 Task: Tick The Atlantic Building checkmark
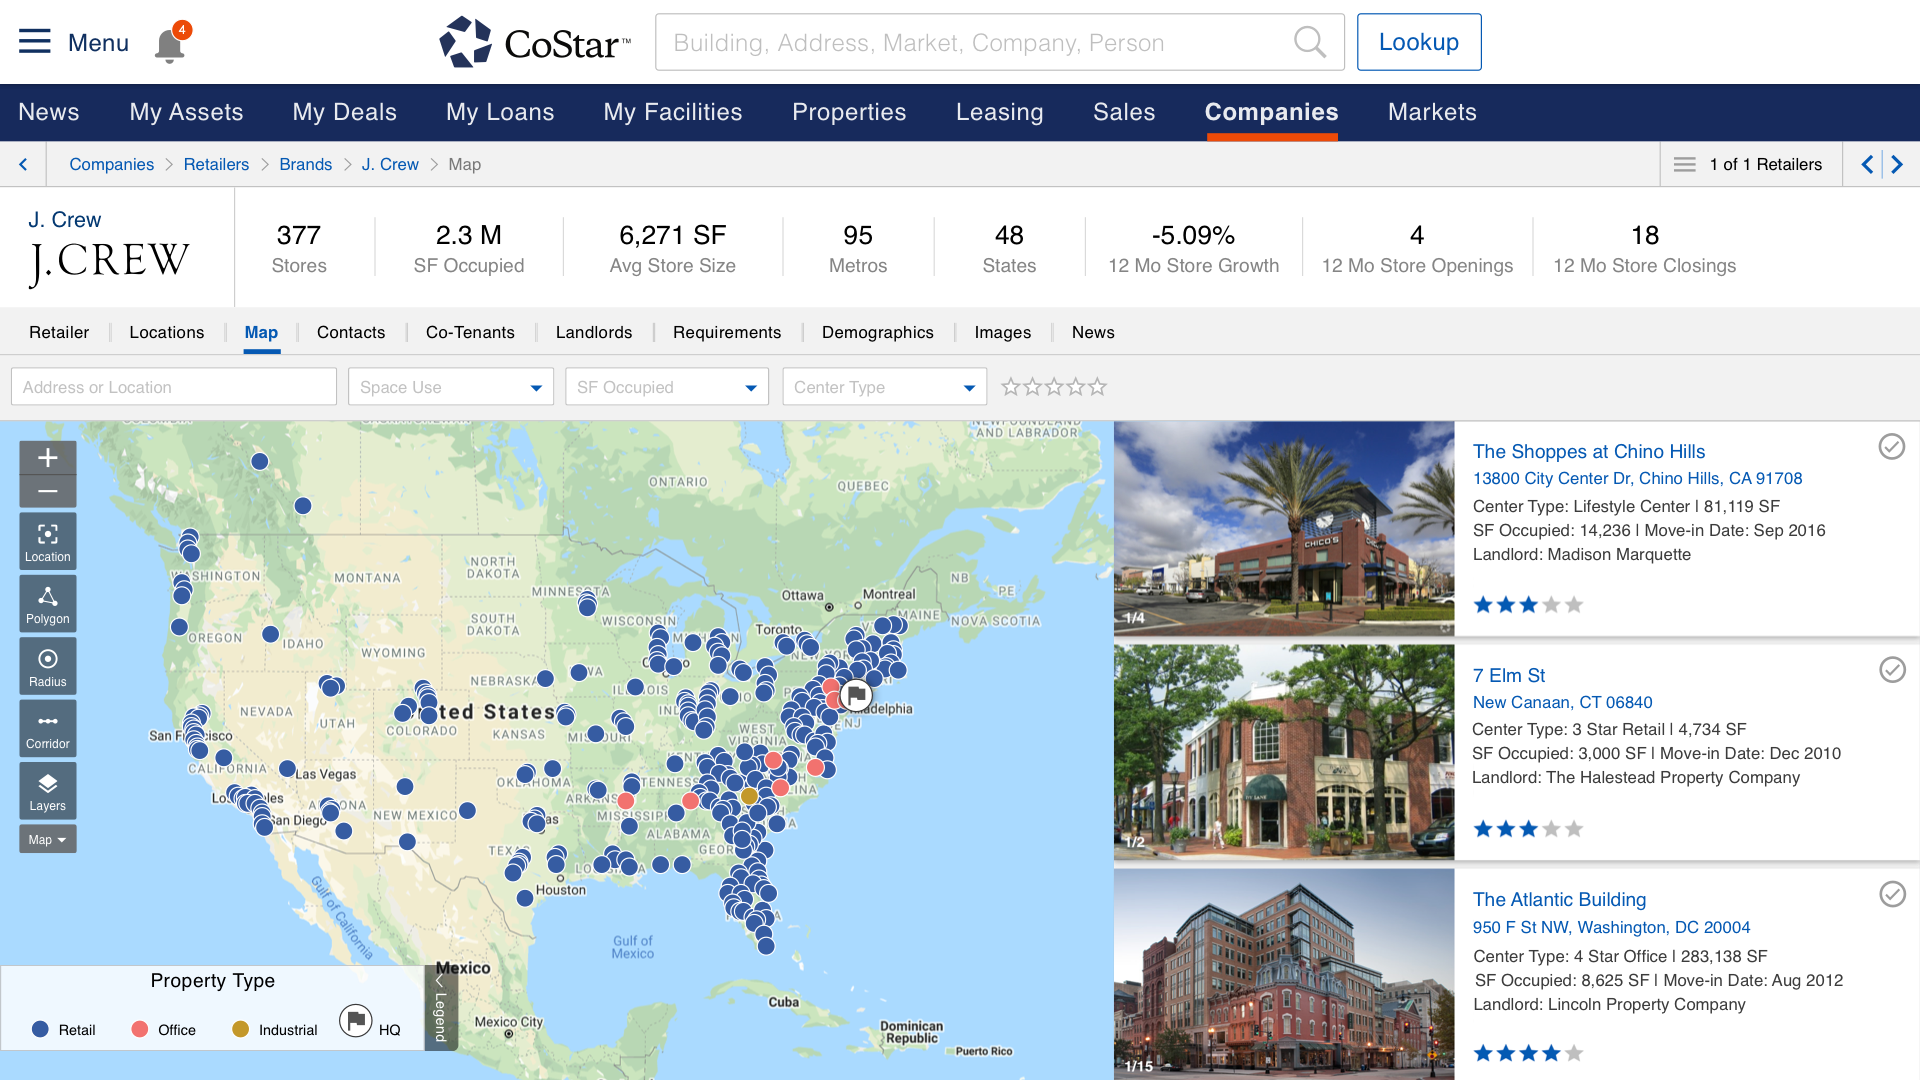[1891, 894]
